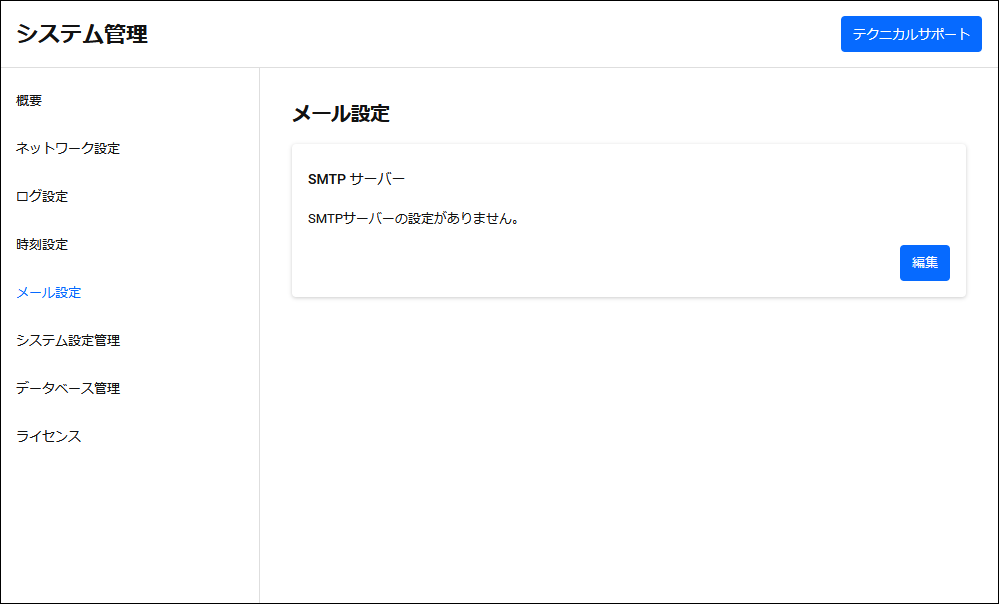The image size is (999, 604).
Task: Open システム設定管理 page
Action: (68, 340)
